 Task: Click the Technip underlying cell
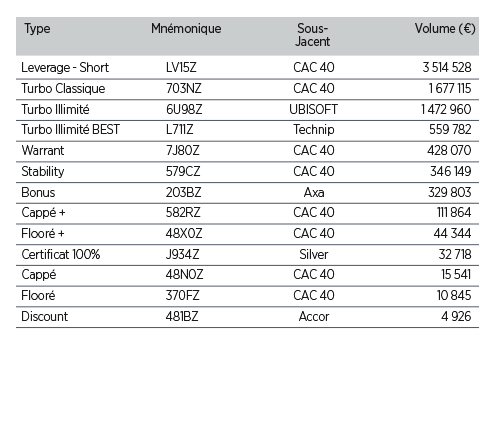coord(314,130)
